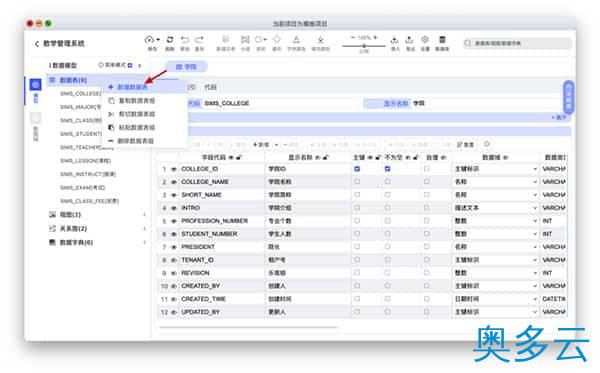This screenshot has width=600, height=373.
Task: Click the Database icon in the toolbar
Action: point(442,39)
